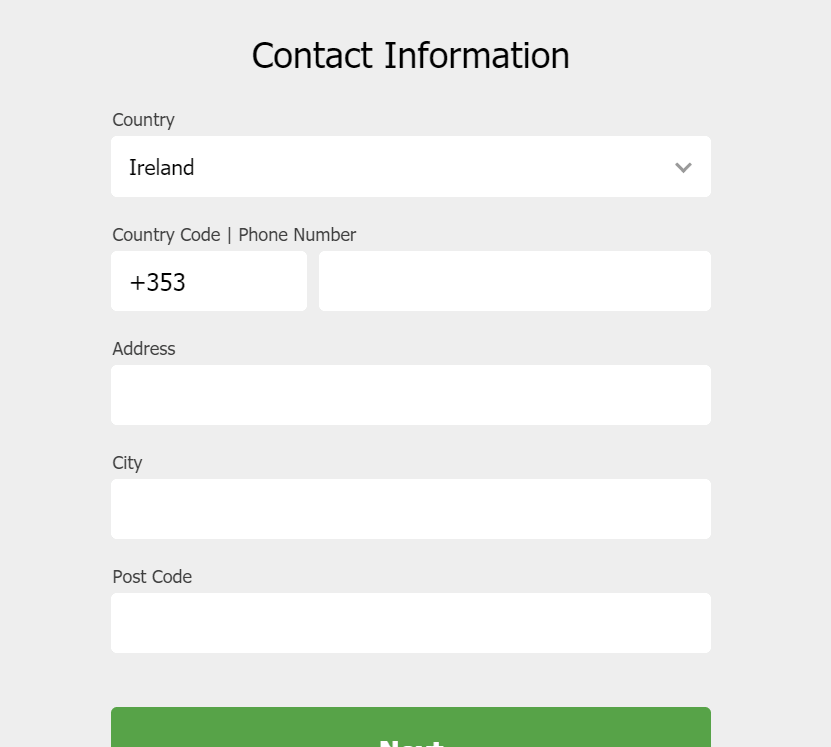Click the Country Code label text

pos(166,235)
